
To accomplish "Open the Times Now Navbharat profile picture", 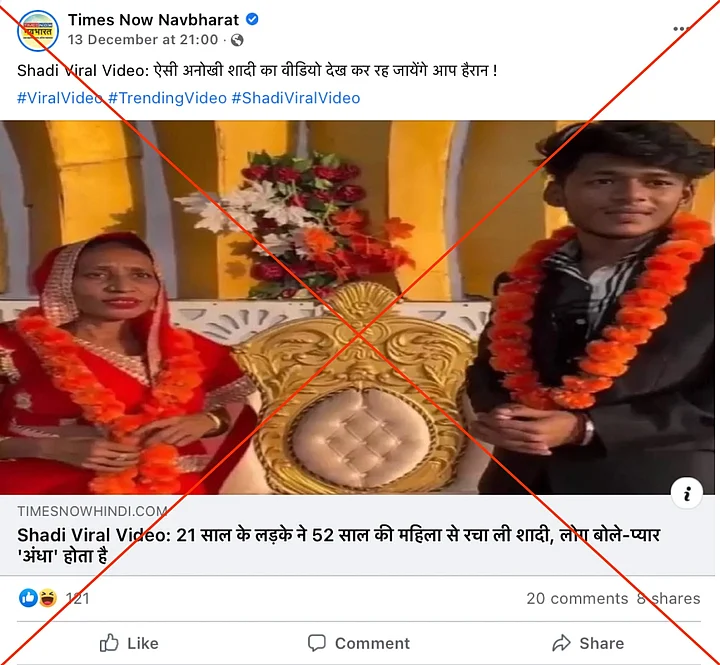I will point(38,30).
